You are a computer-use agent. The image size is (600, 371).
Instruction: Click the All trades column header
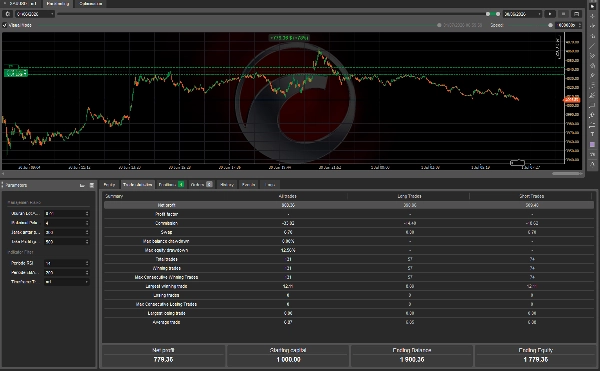pyautogui.click(x=287, y=196)
